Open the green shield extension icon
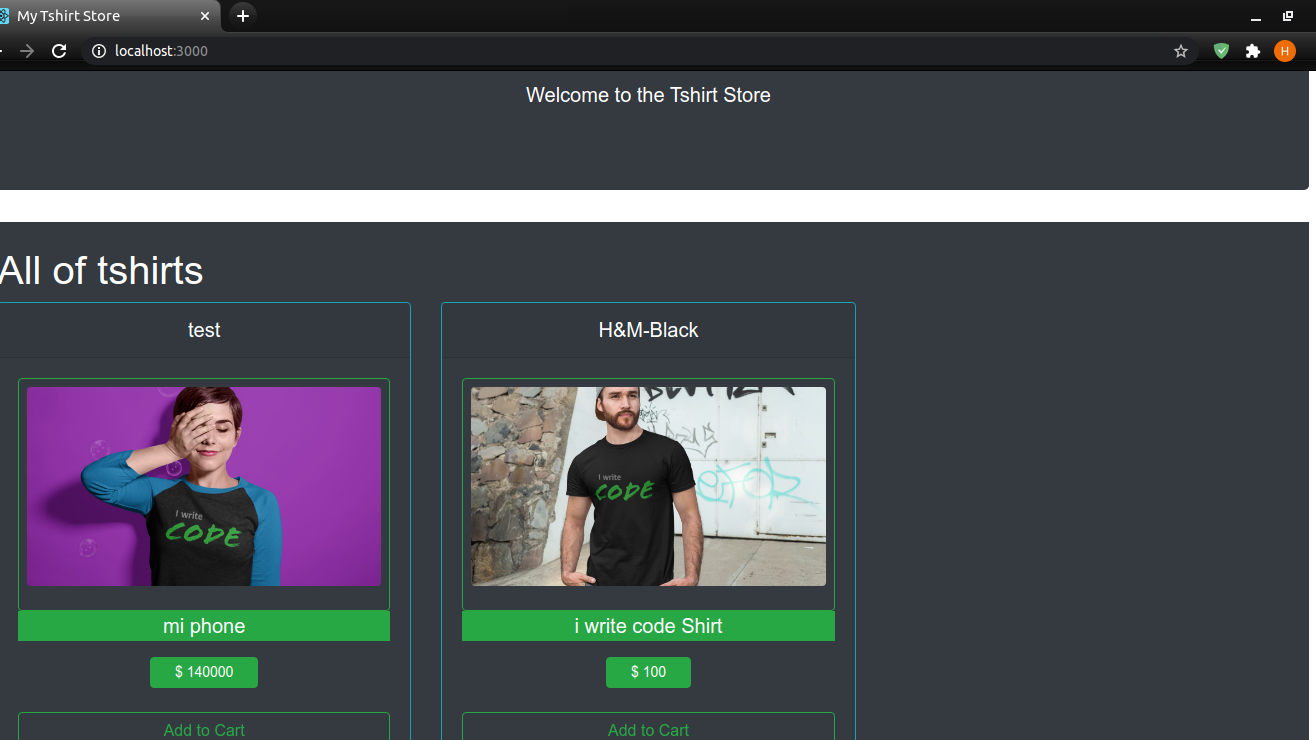Viewport: 1316px width, 740px height. tap(1221, 51)
